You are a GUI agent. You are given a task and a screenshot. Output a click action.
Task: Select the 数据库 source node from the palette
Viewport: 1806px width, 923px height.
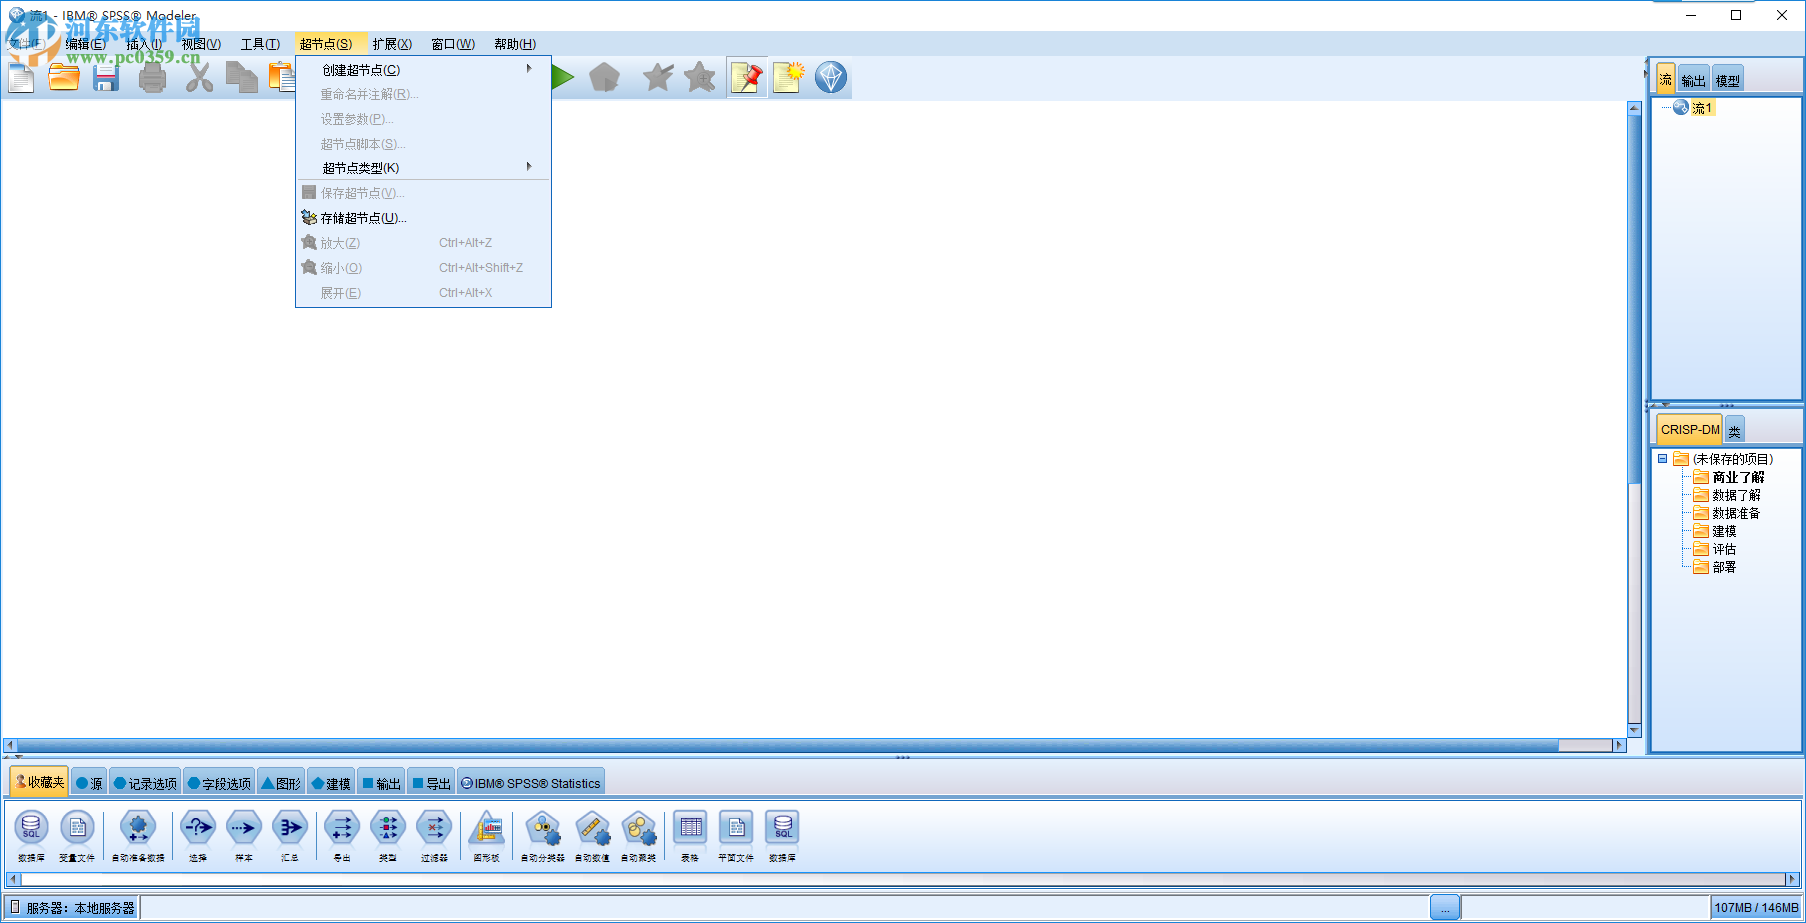[x=31, y=830]
